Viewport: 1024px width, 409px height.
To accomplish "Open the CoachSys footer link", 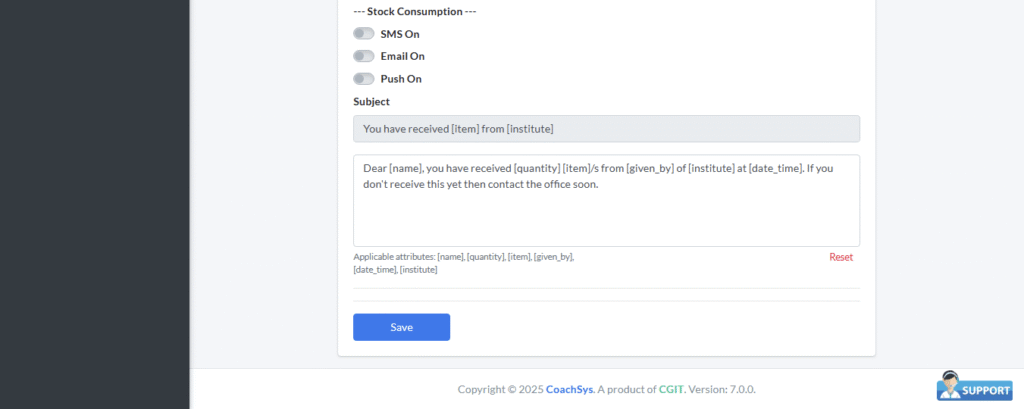I will click(569, 389).
